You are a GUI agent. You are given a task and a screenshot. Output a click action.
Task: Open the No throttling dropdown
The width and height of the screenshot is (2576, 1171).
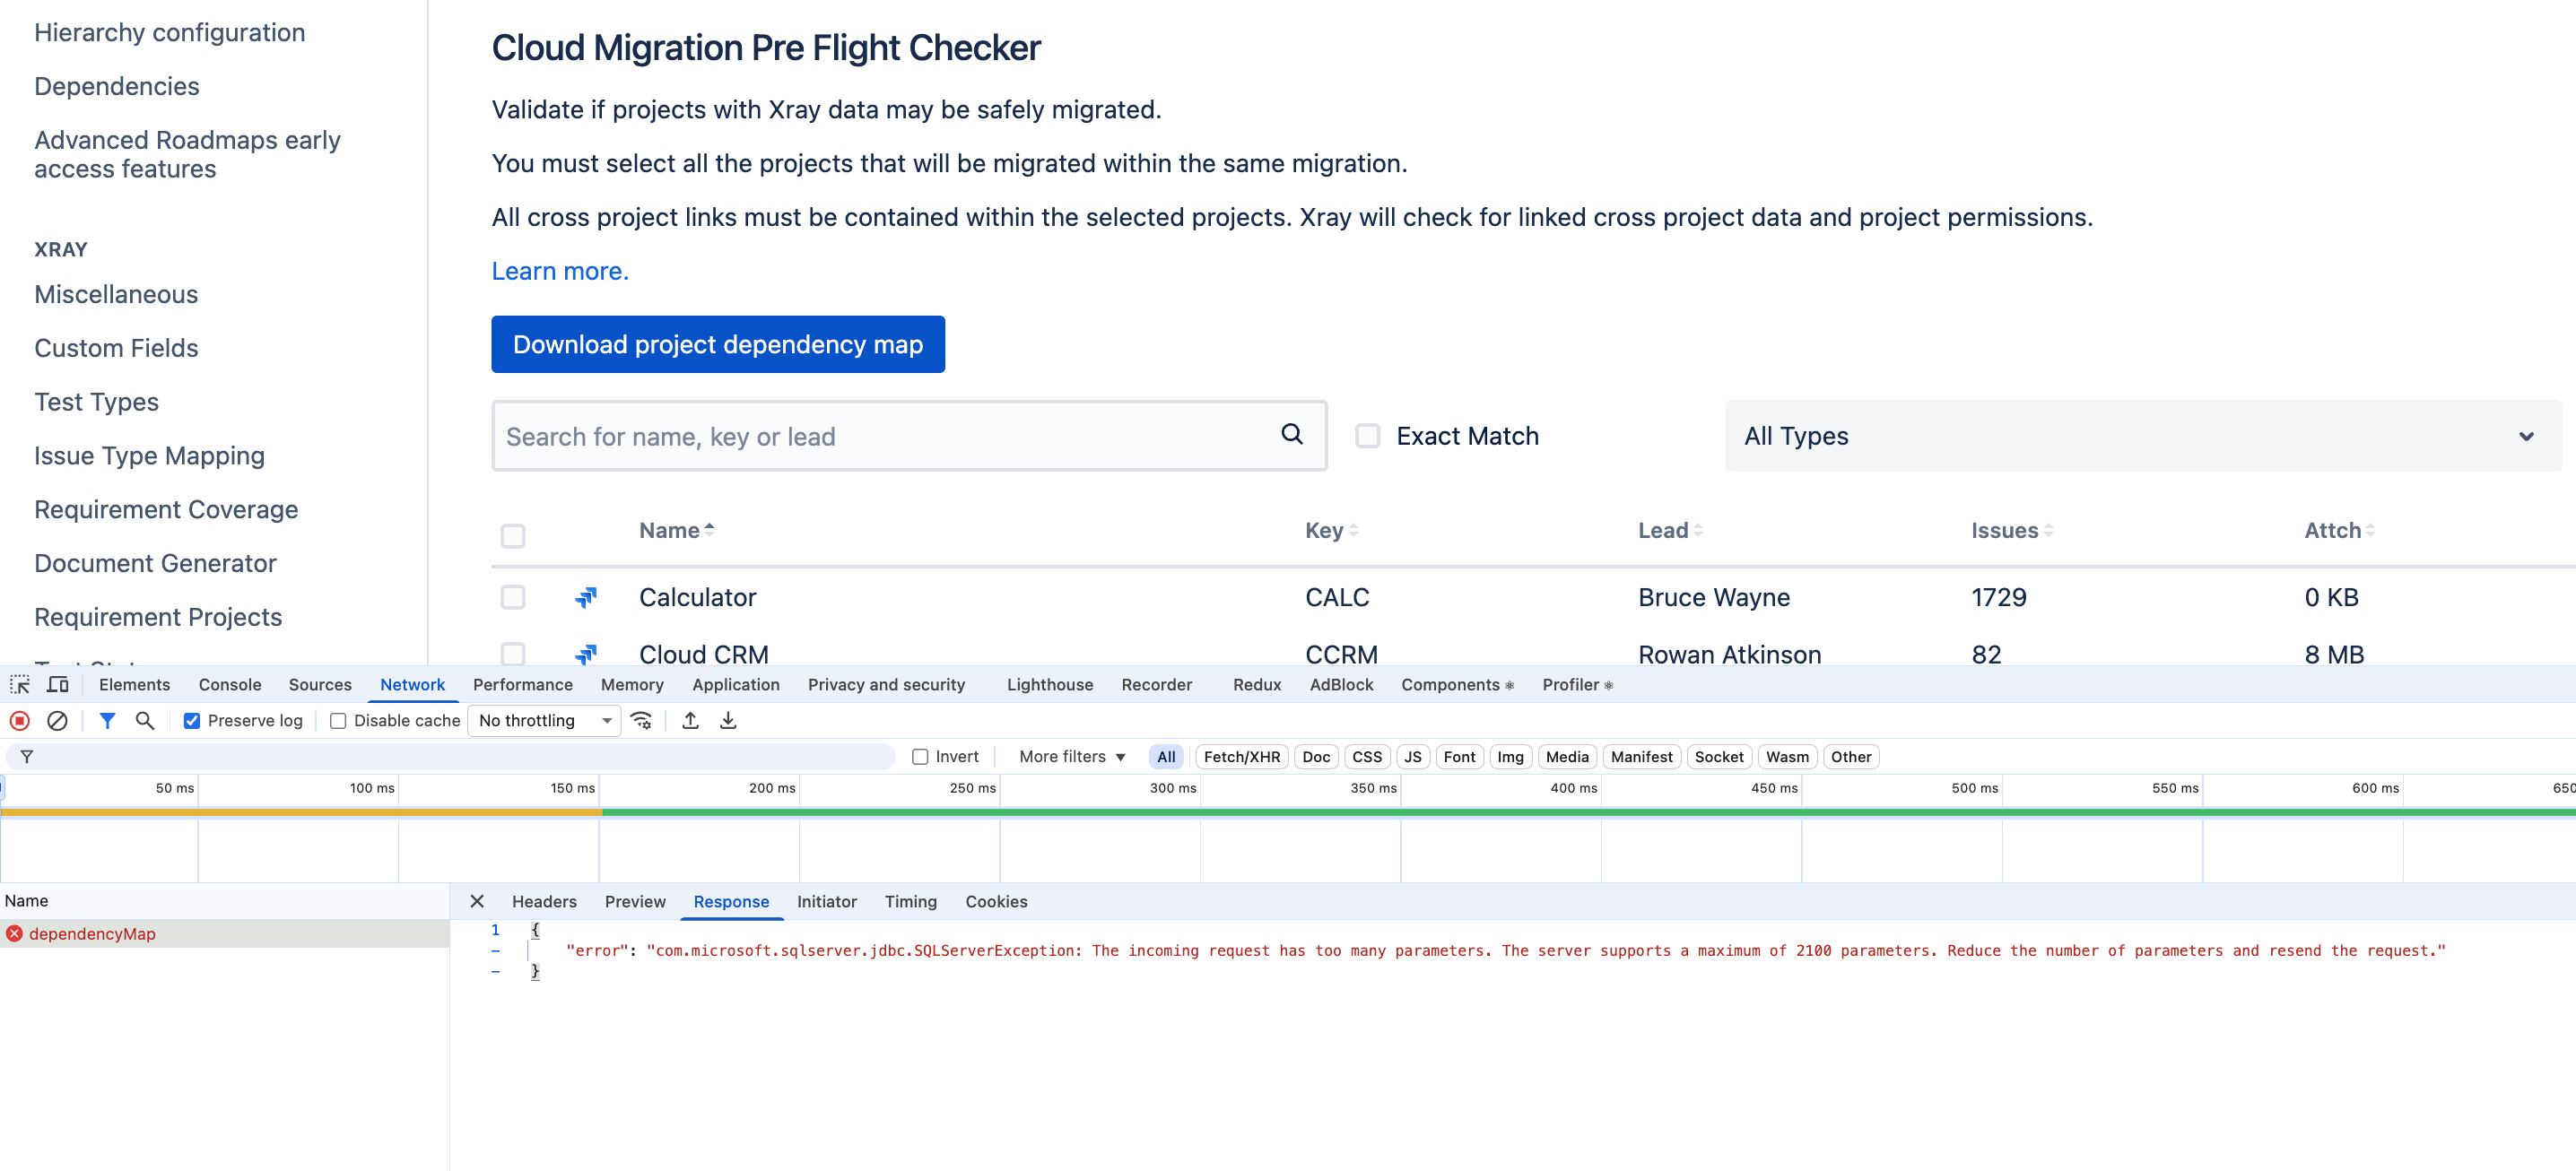tap(544, 720)
